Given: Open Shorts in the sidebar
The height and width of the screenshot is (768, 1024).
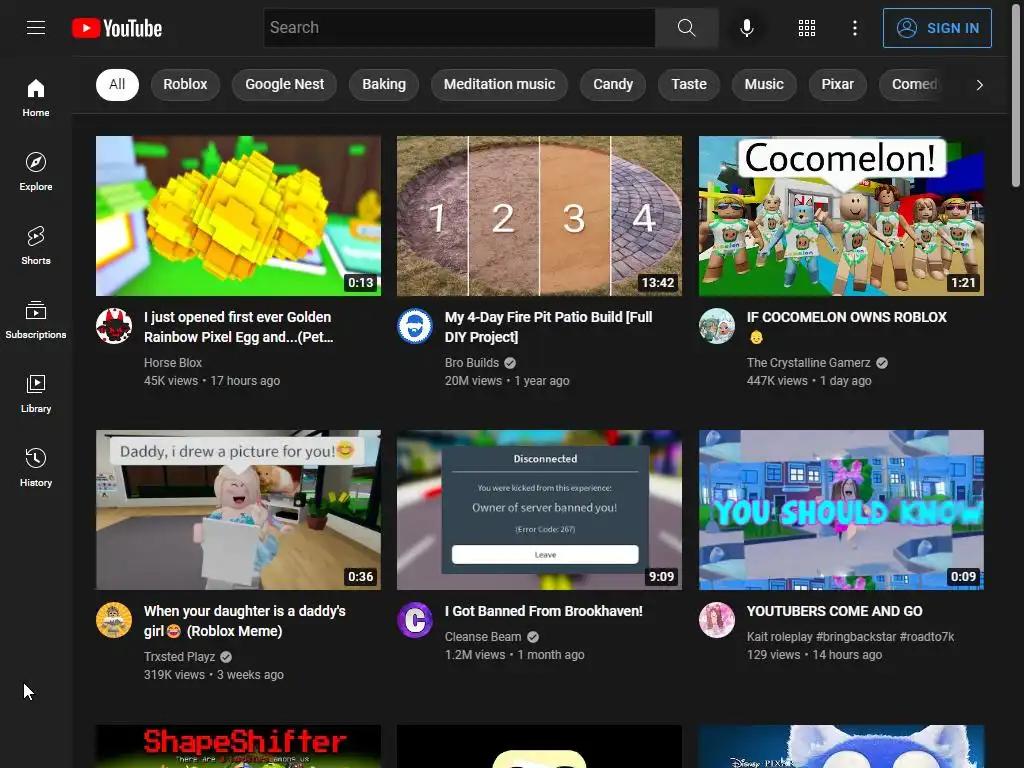Looking at the screenshot, I should click(36, 246).
